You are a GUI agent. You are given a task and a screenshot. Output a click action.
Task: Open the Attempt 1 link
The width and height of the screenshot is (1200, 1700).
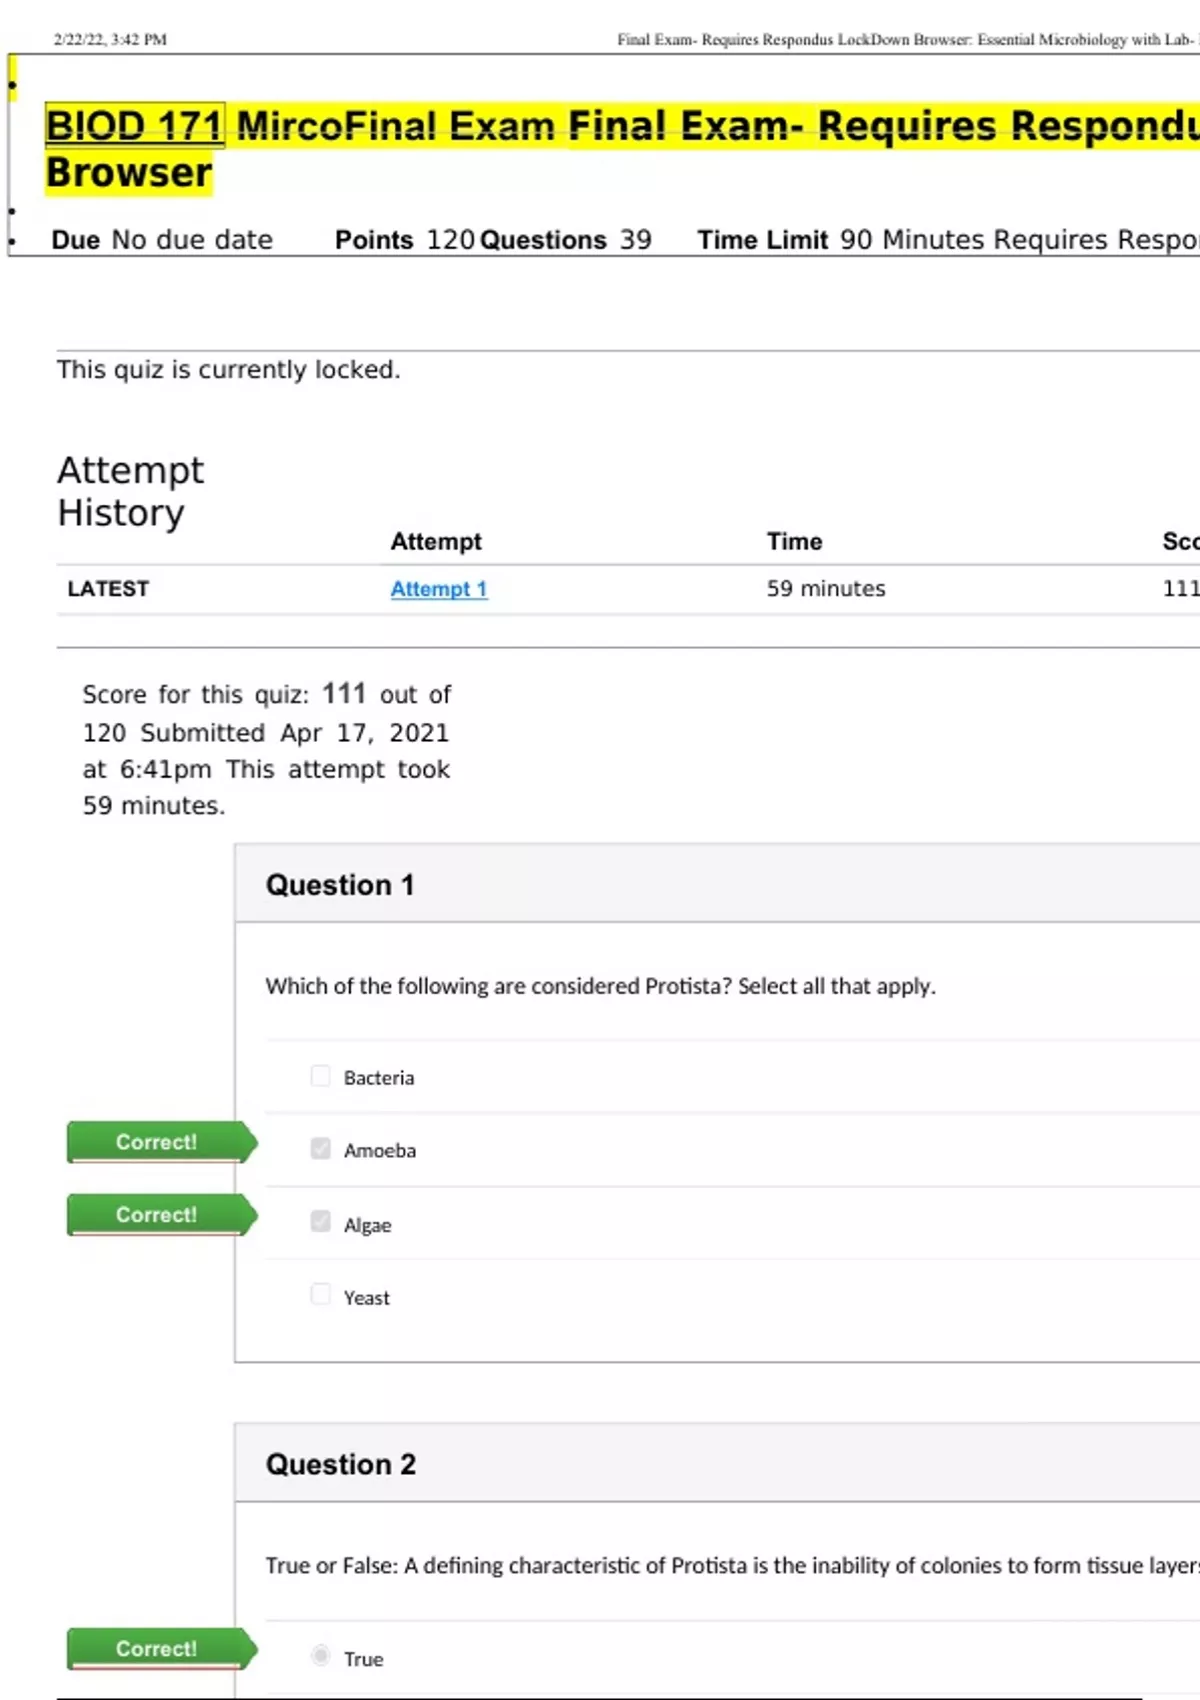(438, 589)
